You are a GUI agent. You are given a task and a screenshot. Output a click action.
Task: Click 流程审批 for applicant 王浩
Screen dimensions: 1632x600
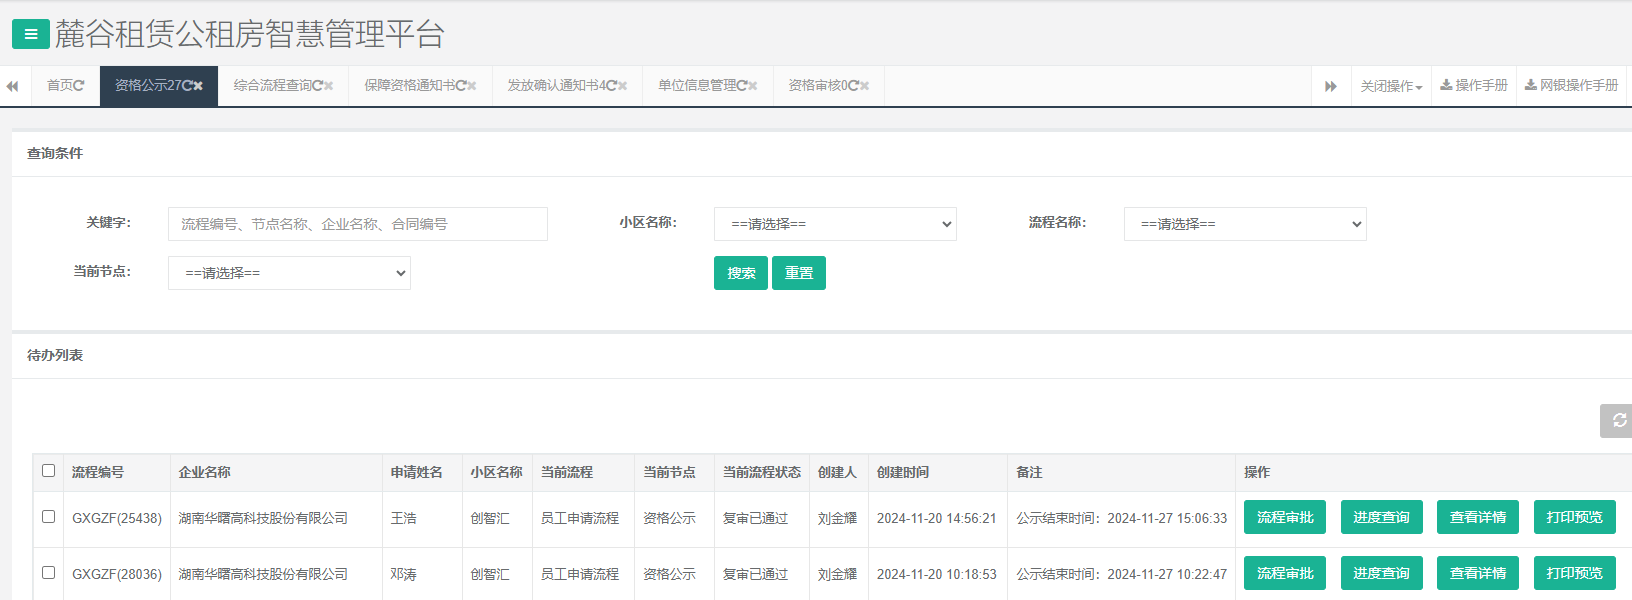point(1285,517)
